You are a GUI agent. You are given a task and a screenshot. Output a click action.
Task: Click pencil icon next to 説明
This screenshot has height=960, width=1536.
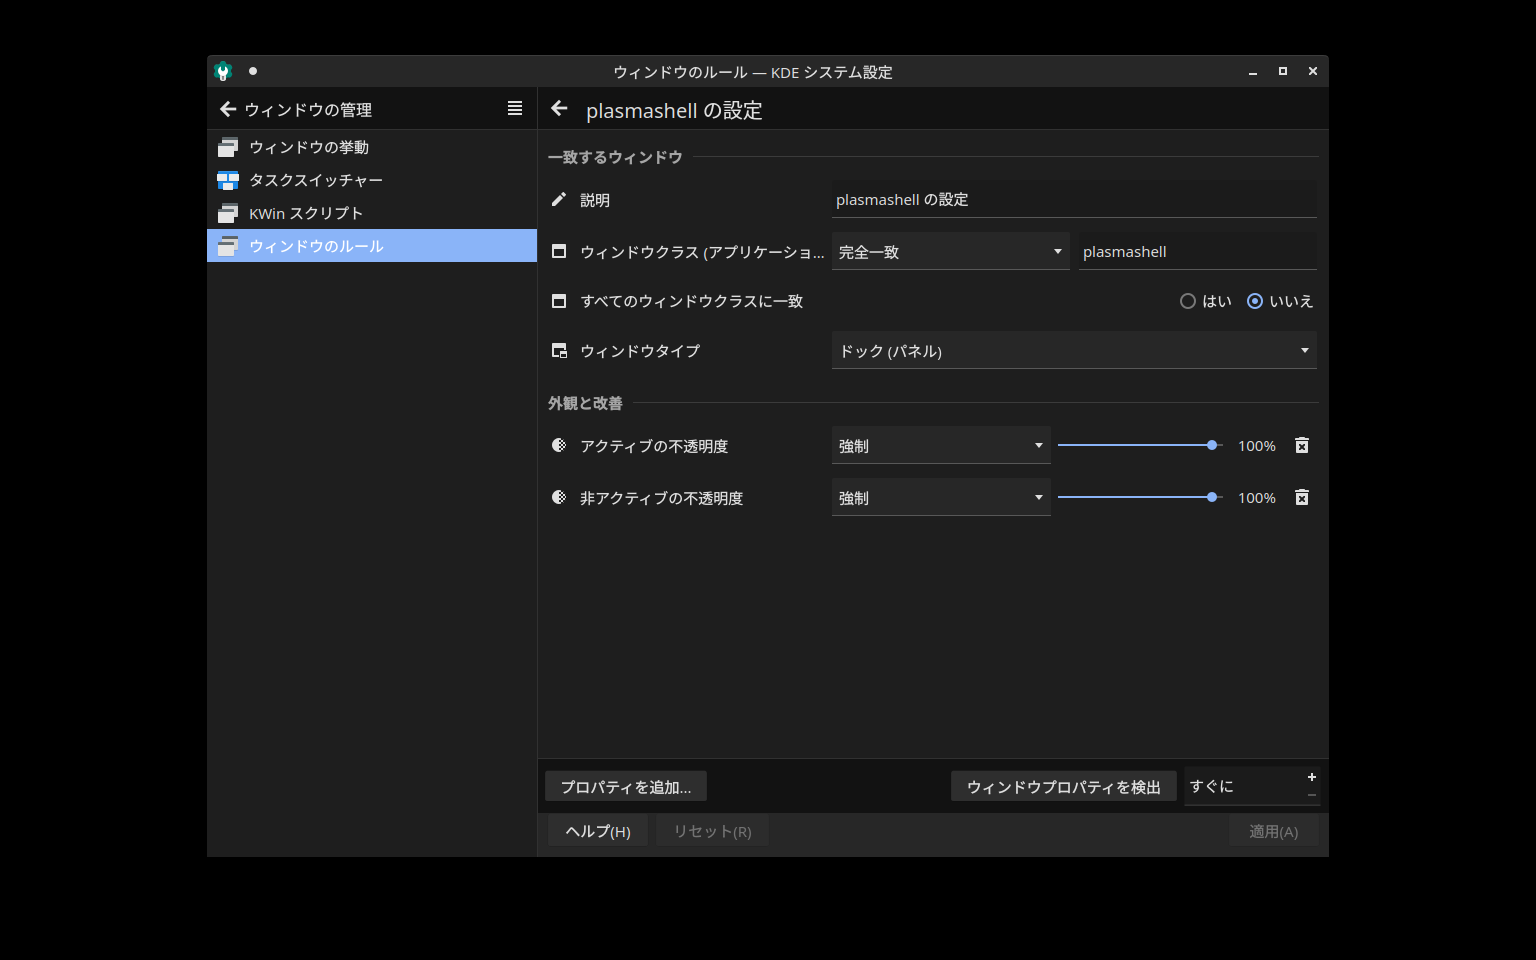pos(559,199)
